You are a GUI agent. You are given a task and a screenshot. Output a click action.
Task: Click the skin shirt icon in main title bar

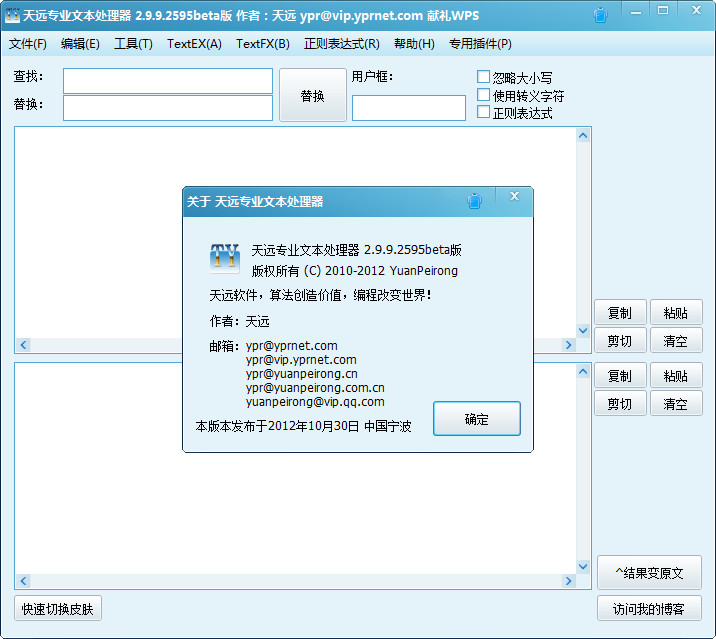pyautogui.click(x=600, y=16)
